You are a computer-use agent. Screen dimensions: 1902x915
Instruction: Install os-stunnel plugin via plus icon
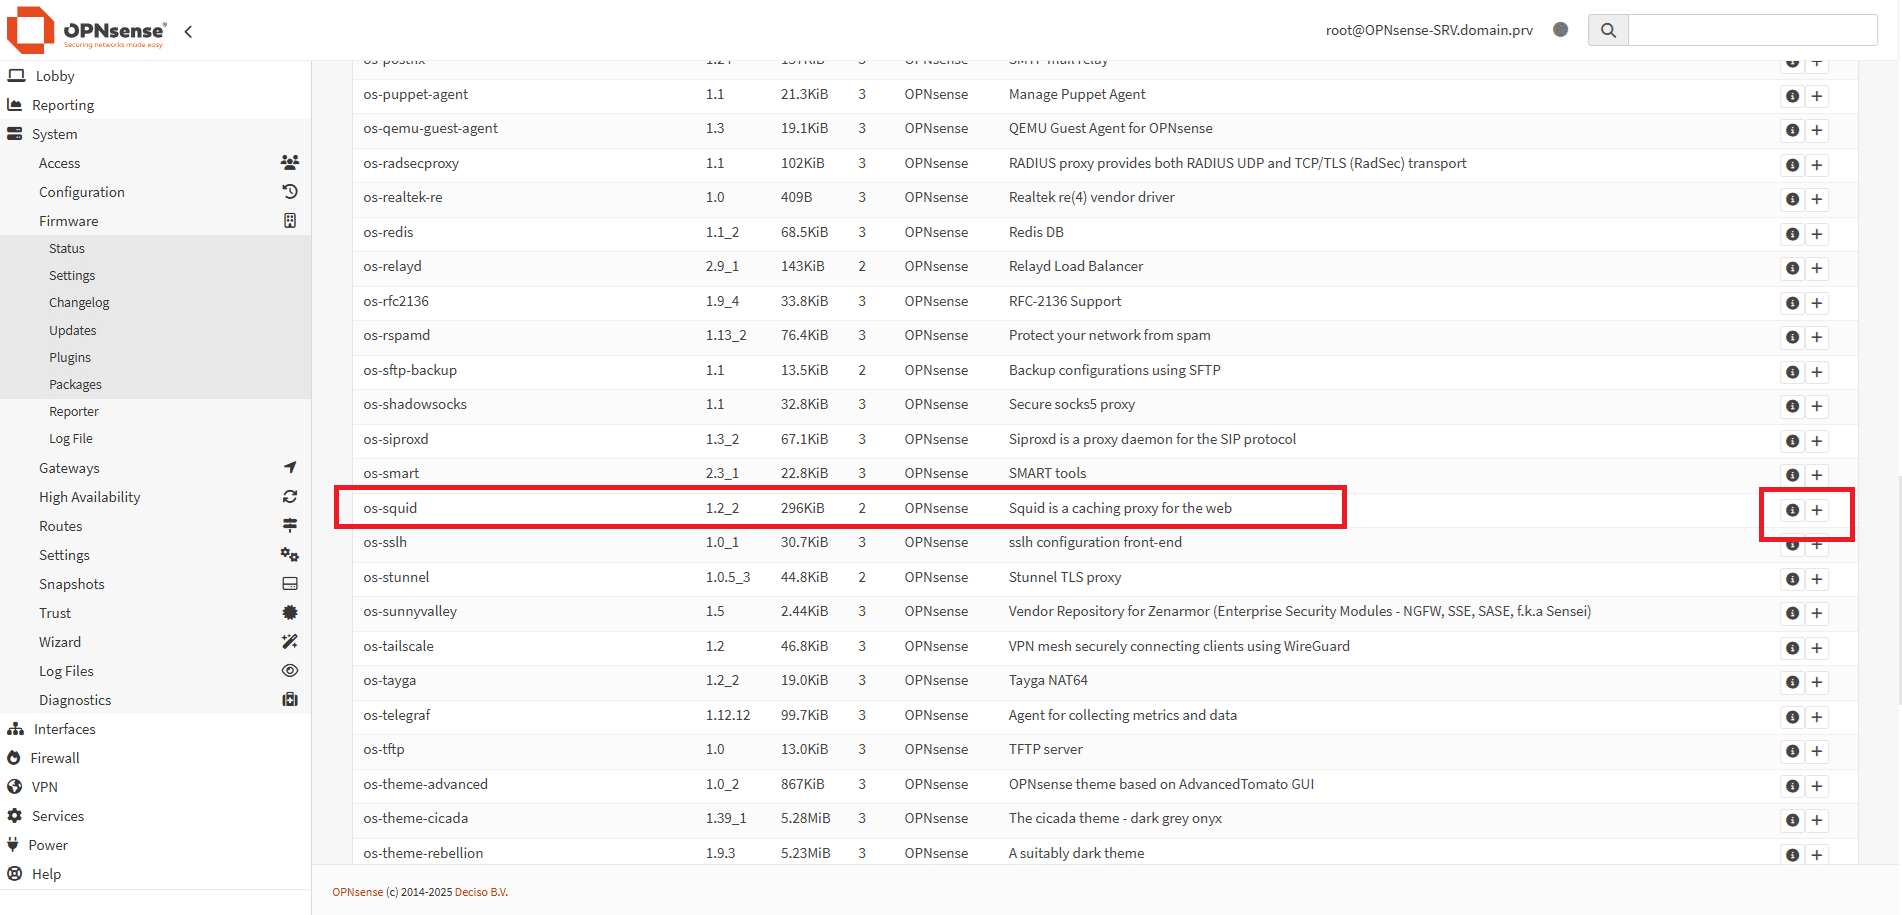click(x=1817, y=579)
